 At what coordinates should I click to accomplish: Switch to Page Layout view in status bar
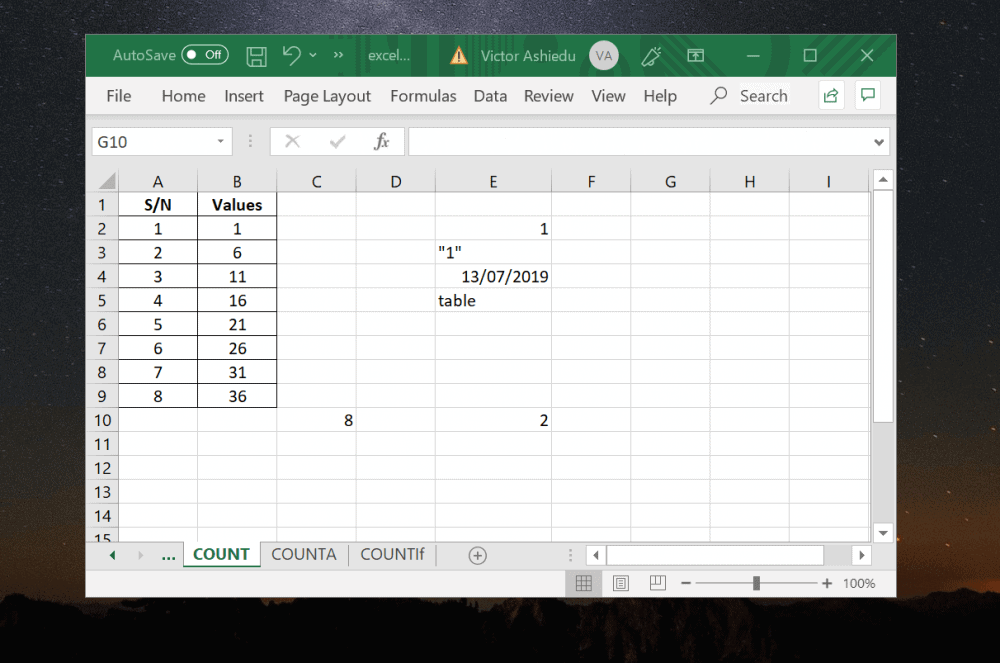[x=620, y=584]
